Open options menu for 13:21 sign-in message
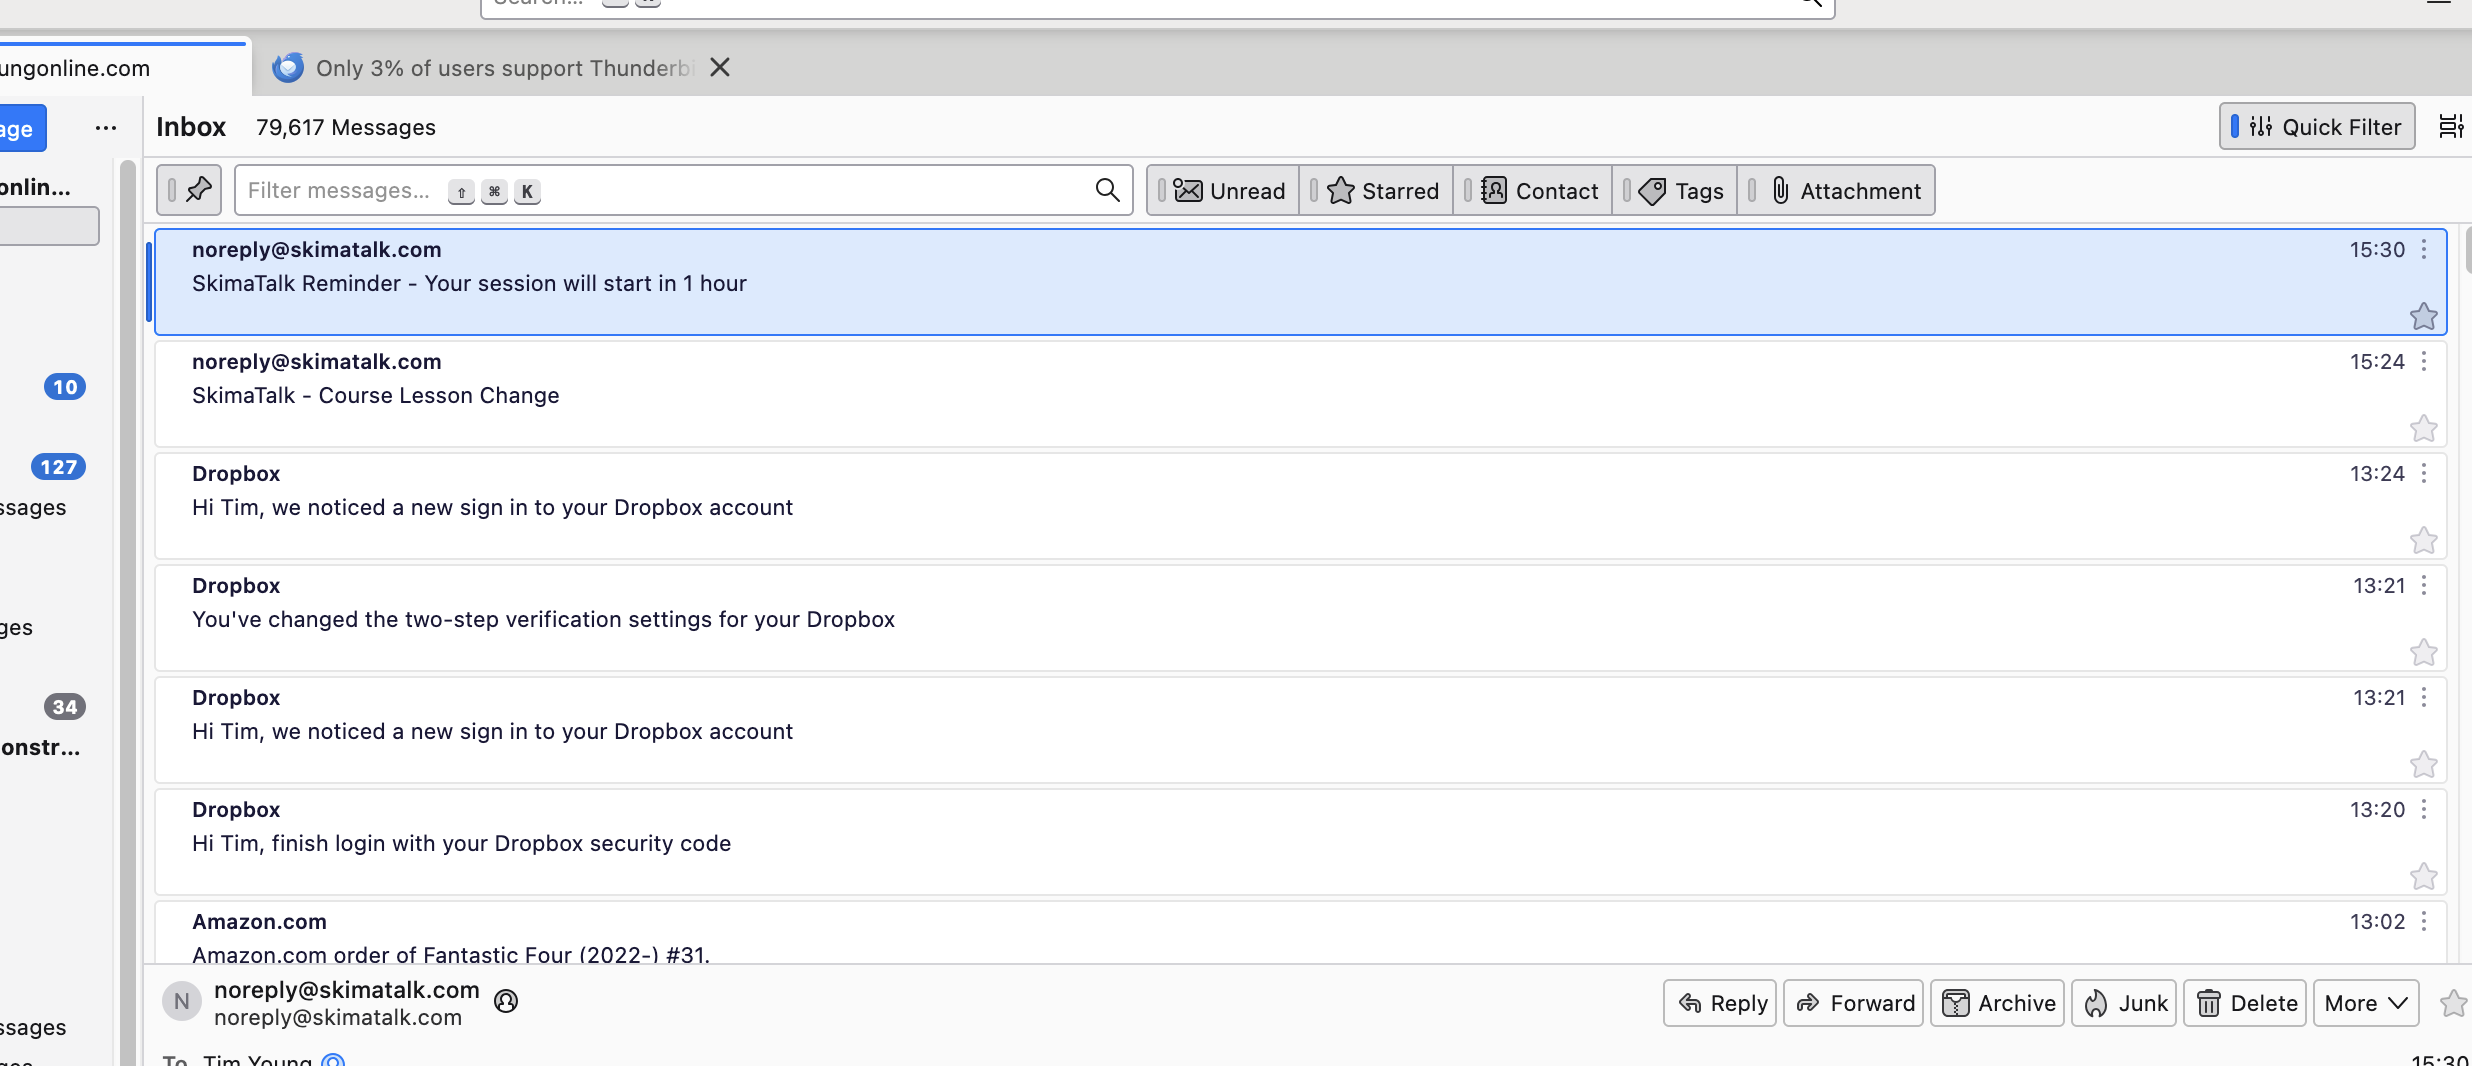This screenshot has height=1066, width=2472. (2424, 697)
